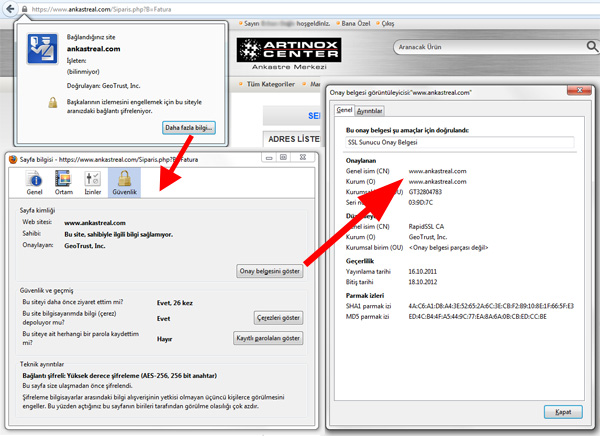Click MD5 fingerprint value text
This screenshot has height=436, width=600.
click(x=478, y=317)
